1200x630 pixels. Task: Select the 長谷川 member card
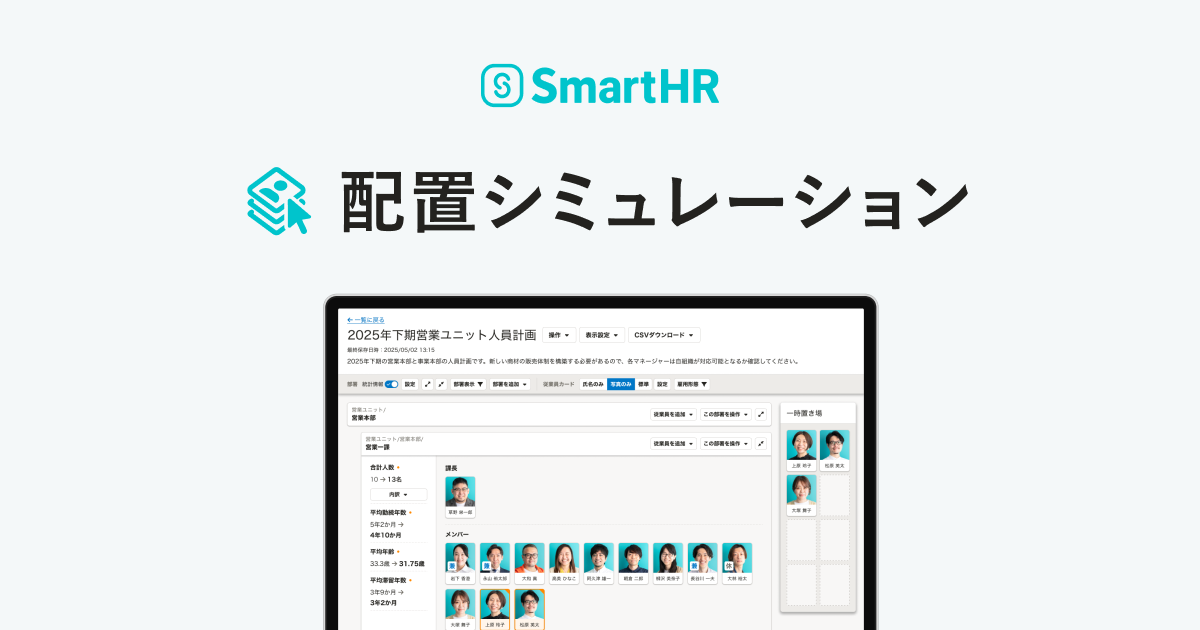point(702,563)
